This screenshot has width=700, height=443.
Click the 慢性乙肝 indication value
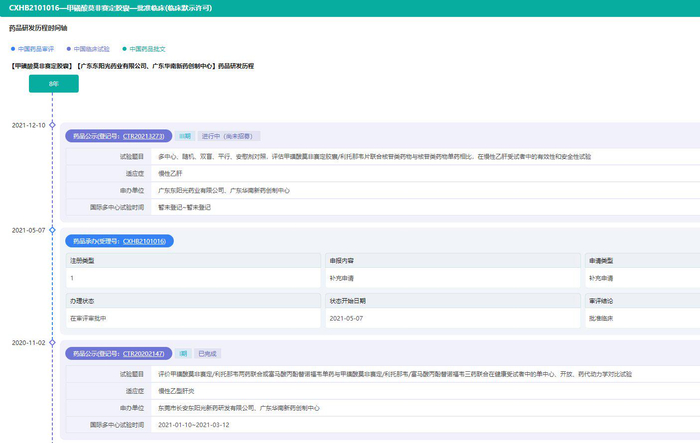click(170, 173)
